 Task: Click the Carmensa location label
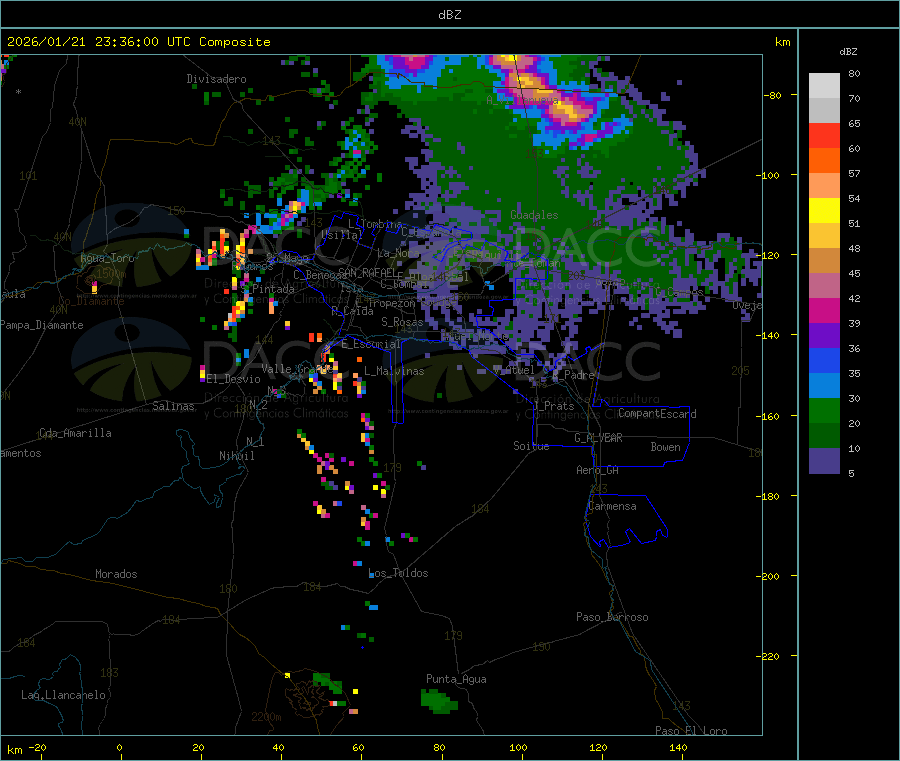tap(612, 506)
